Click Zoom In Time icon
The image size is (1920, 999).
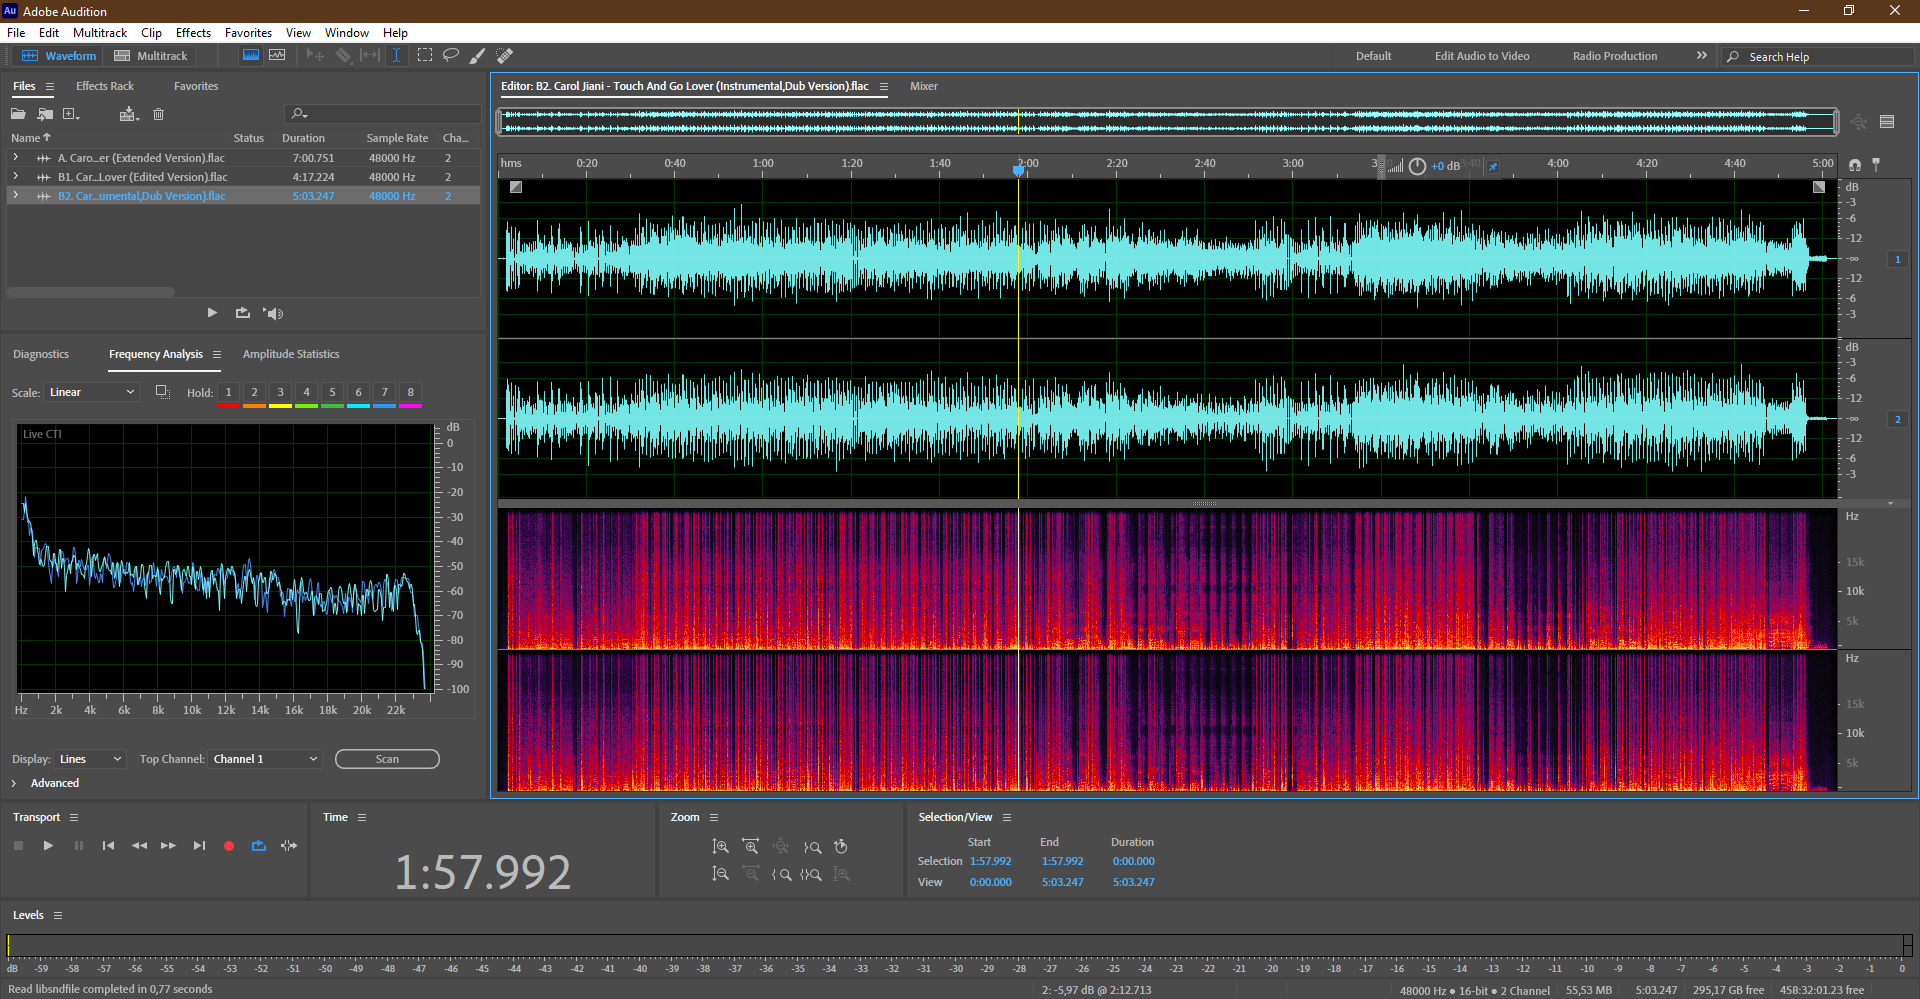coord(750,847)
